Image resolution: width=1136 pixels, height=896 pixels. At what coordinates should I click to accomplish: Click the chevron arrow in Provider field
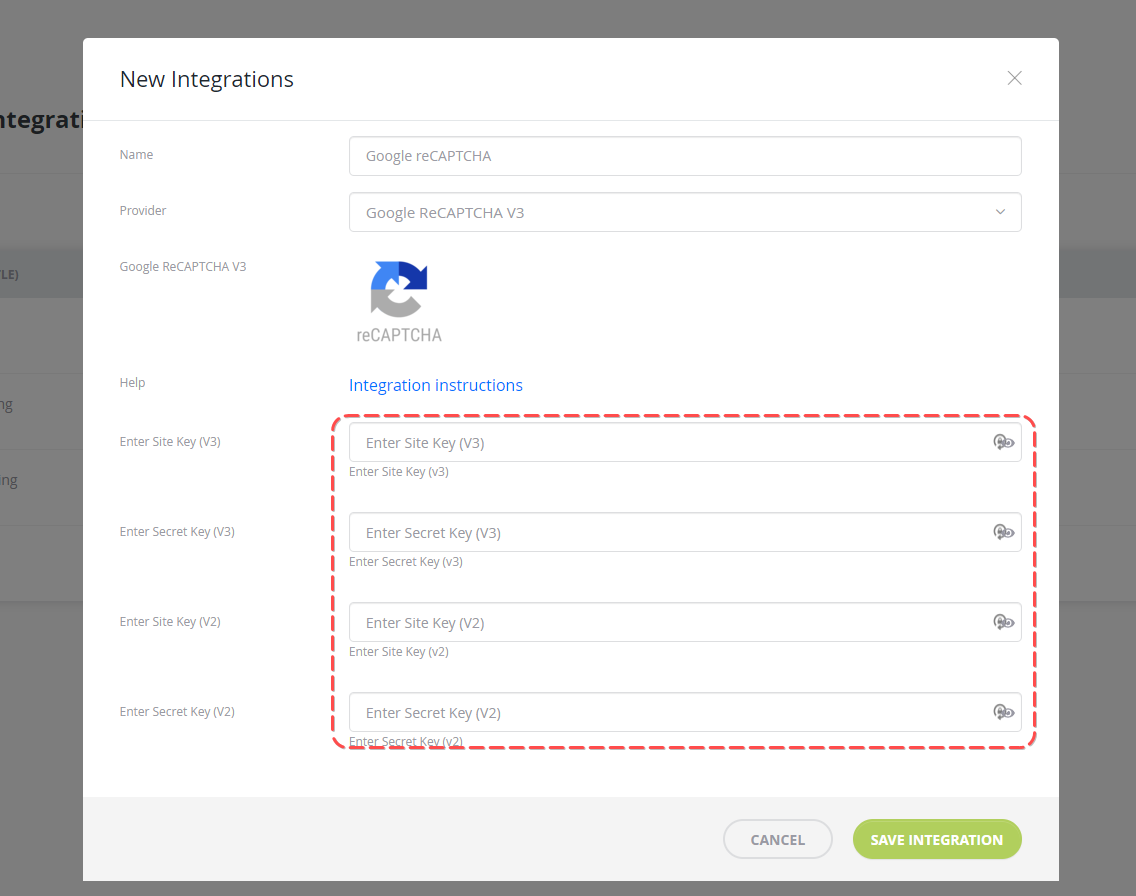coord(1000,212)
